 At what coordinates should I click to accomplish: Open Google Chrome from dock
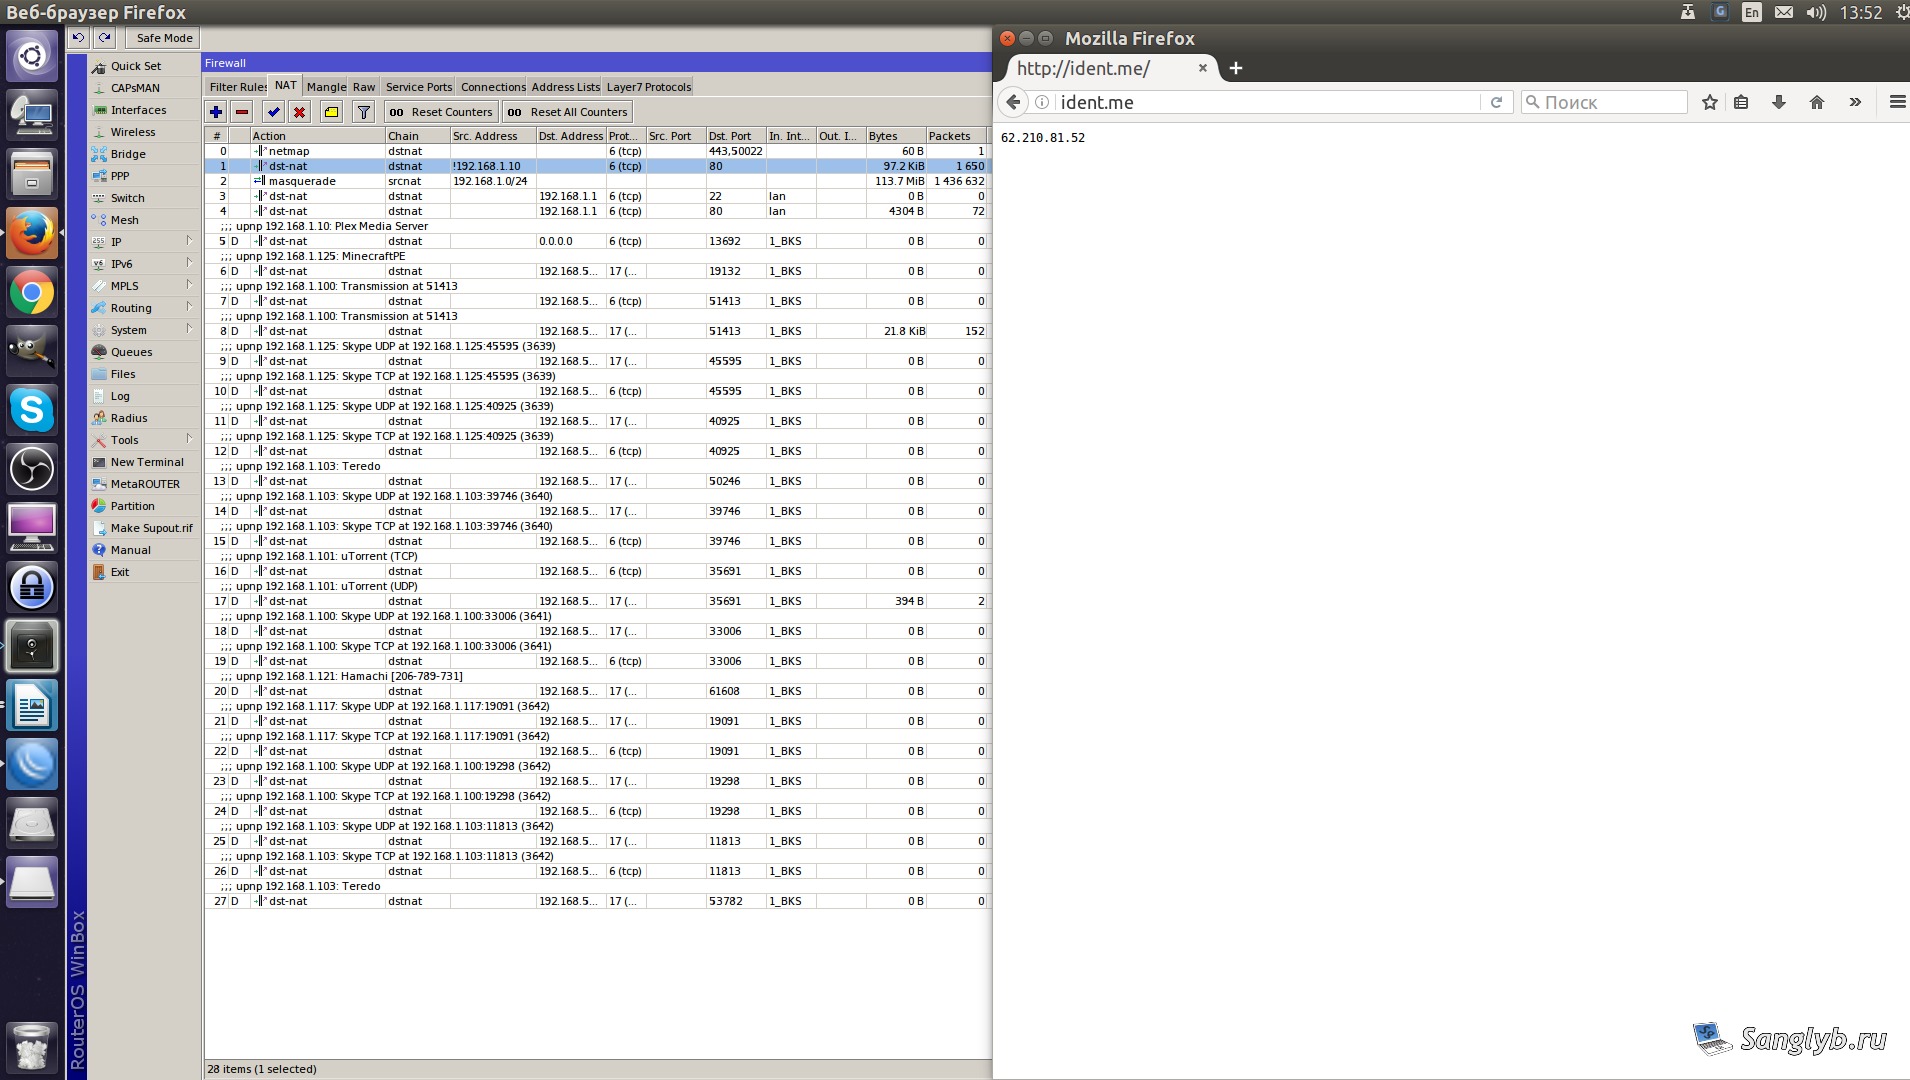pyautogui.click(x=32, y=293)
